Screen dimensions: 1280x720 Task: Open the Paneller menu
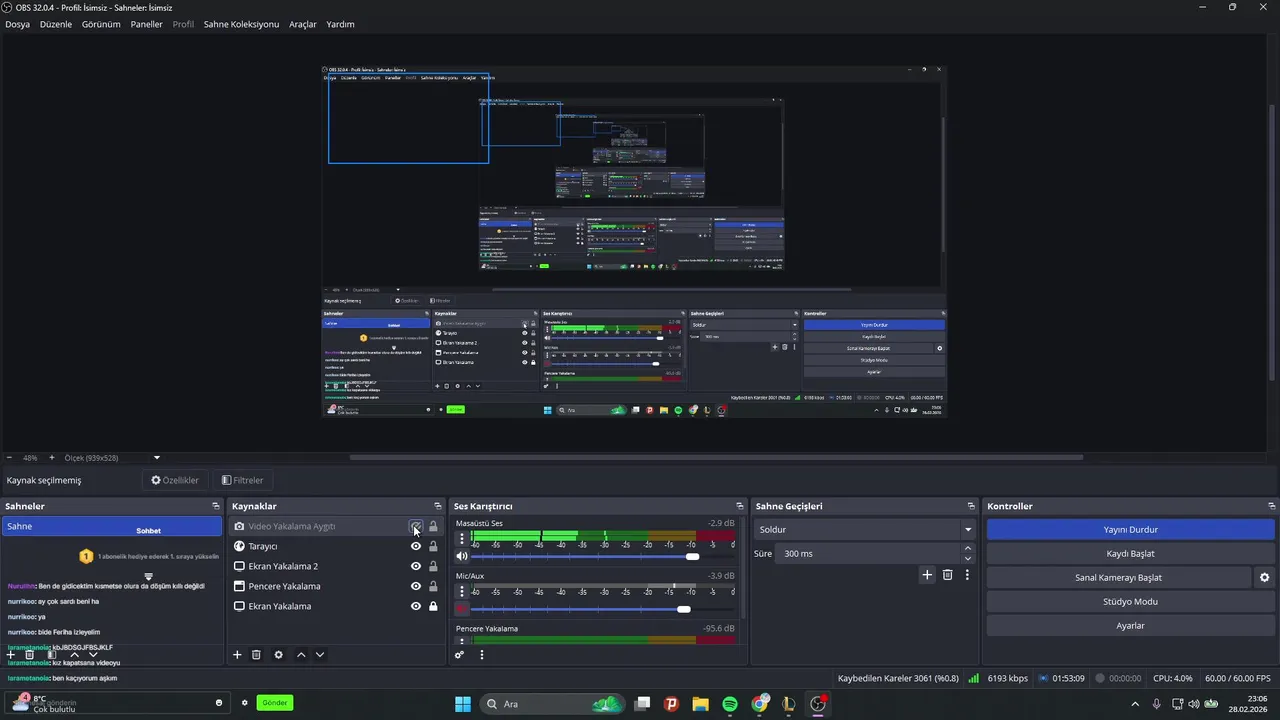click(x=146, y=24)
